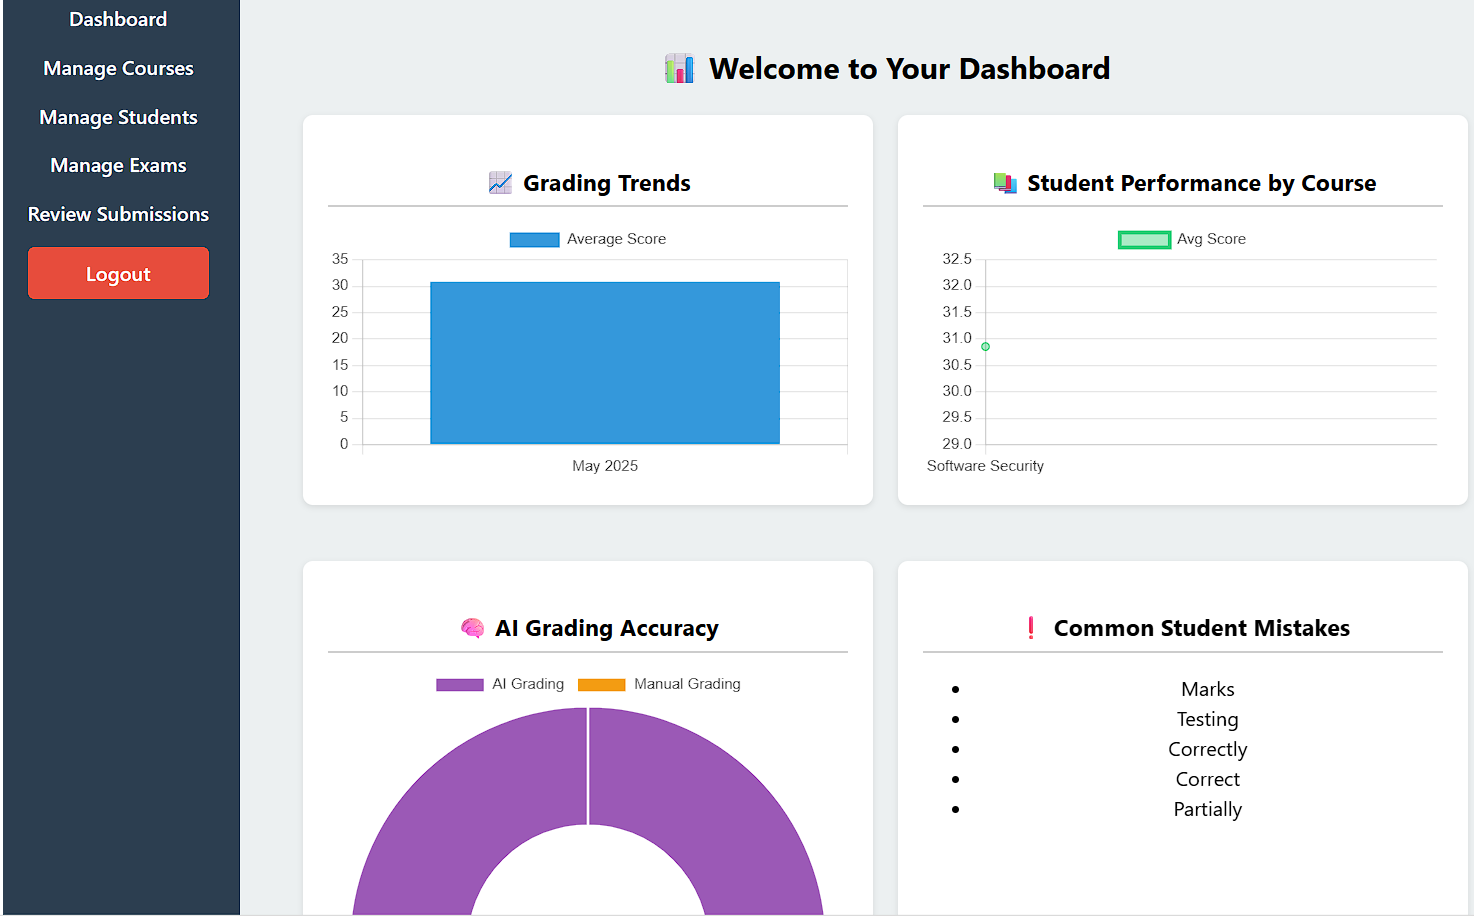The height and width of the screenshot is (916, 1474).
Task: Click the chart icon beside Grading Trends
Action: [x=500, y=182]
